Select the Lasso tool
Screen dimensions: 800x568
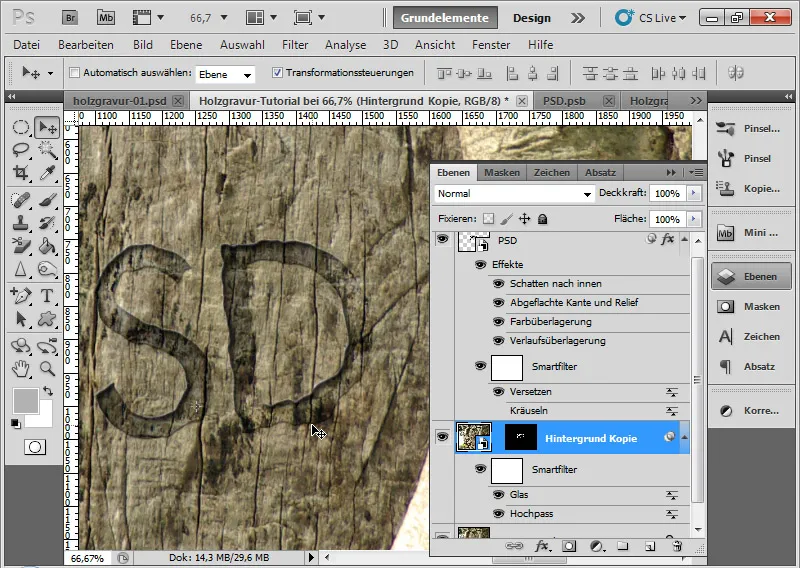[x=20, y=150]
